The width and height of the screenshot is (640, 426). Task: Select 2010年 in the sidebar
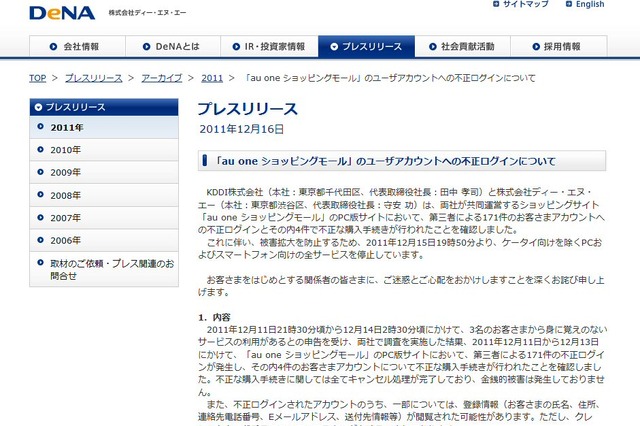[104, 150]
